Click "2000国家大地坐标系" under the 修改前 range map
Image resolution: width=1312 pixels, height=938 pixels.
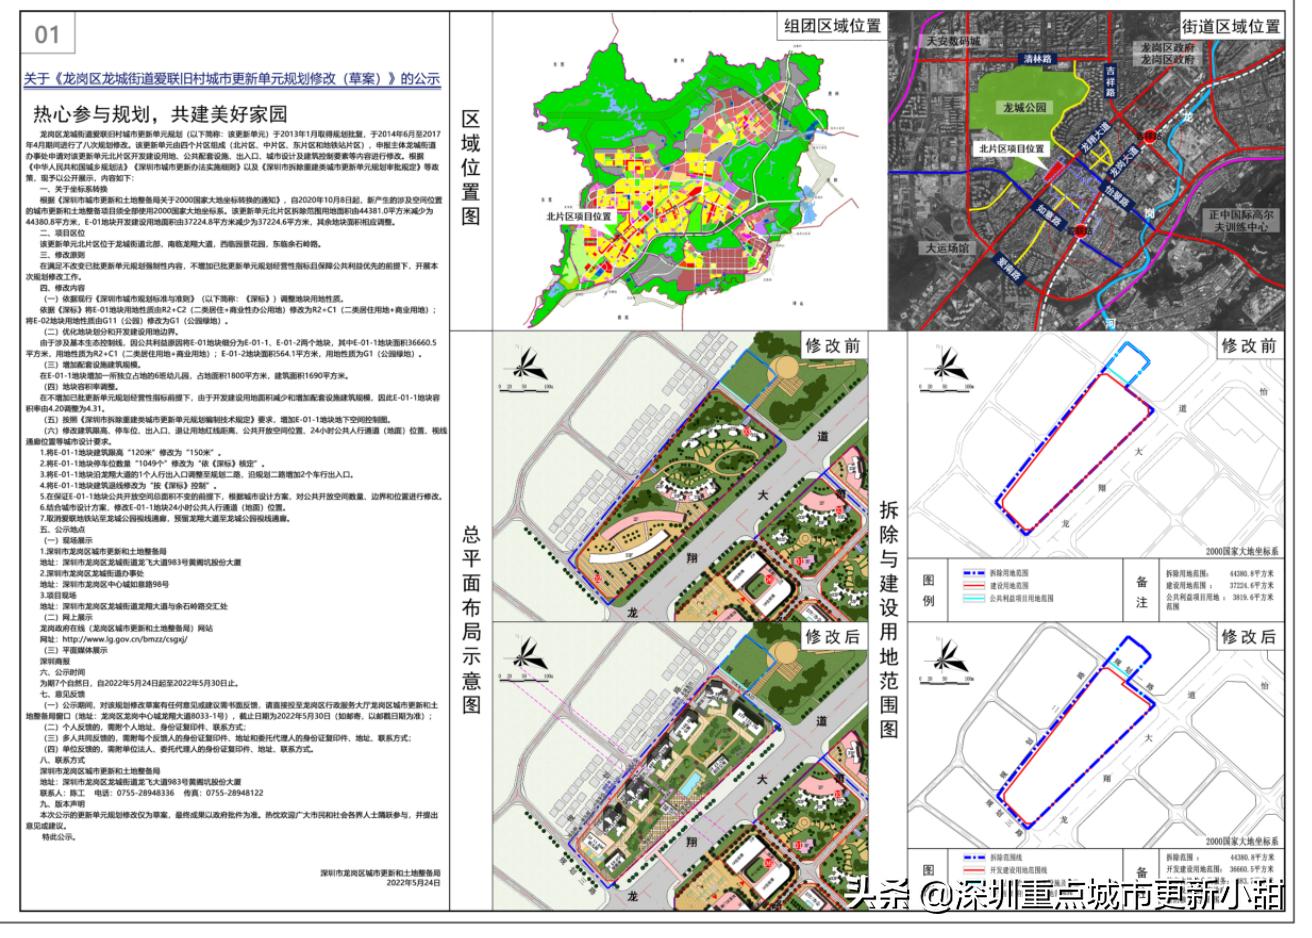1241,551
